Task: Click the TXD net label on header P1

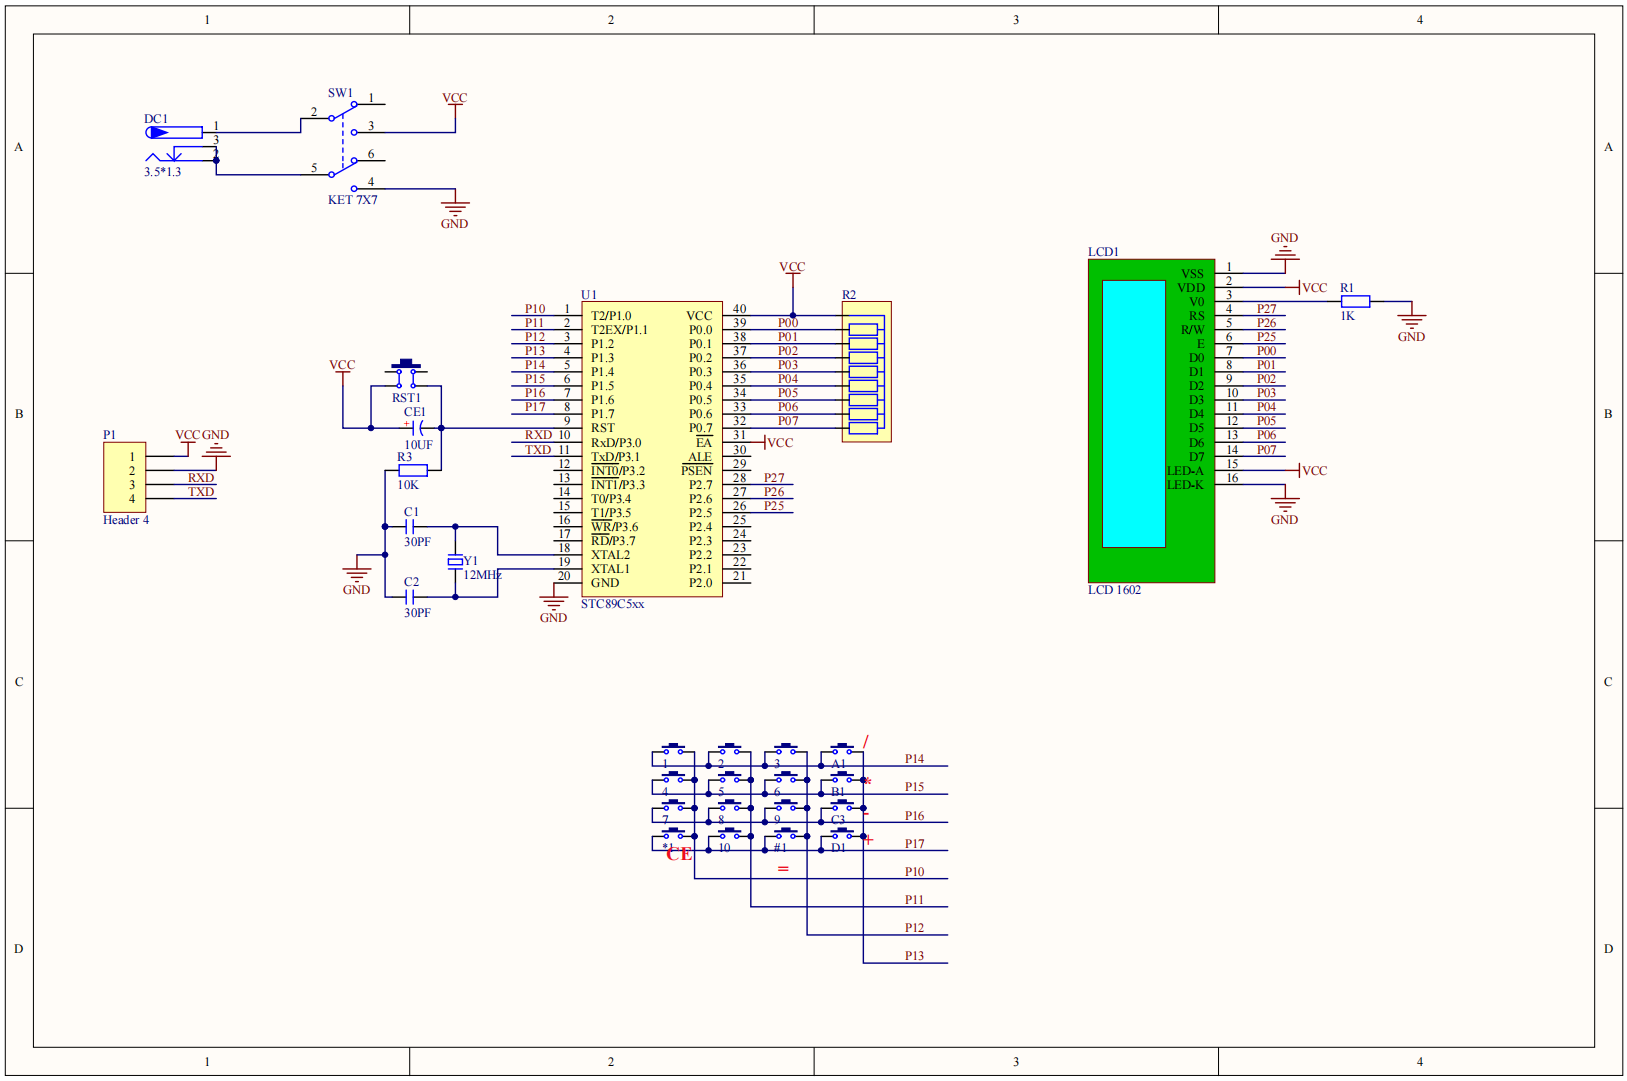Action: coord(201,492)
